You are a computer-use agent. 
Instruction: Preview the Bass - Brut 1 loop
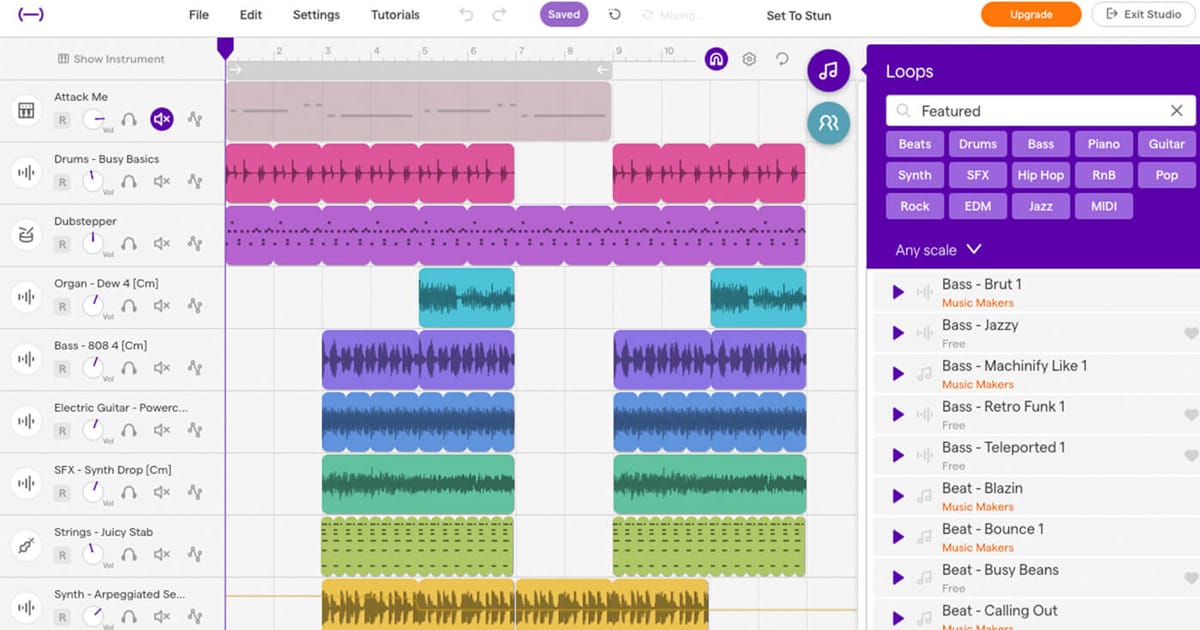point(897,292)
